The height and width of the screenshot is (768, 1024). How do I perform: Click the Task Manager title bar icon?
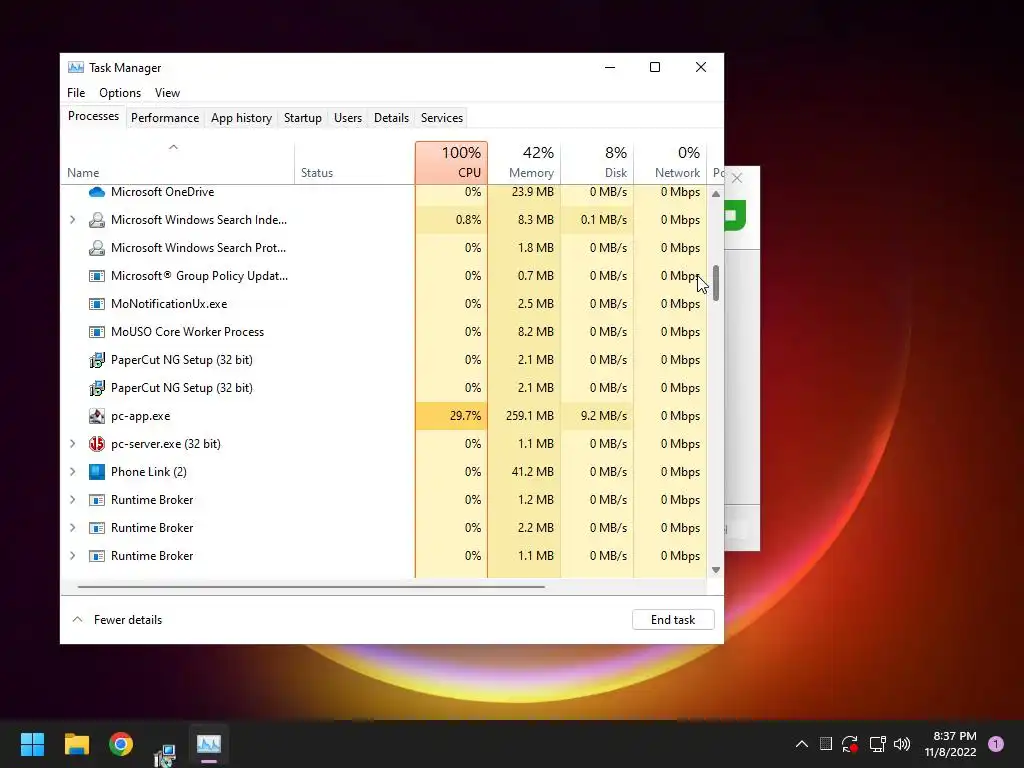click(x=76, y=68)
